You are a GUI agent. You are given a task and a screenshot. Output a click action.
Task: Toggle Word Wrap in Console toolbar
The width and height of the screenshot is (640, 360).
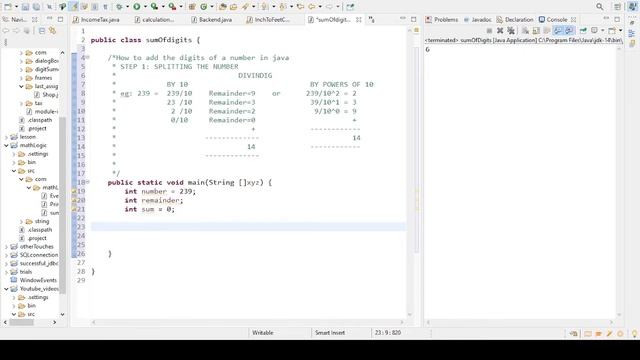pyautogui.click(x=547, y=30)
